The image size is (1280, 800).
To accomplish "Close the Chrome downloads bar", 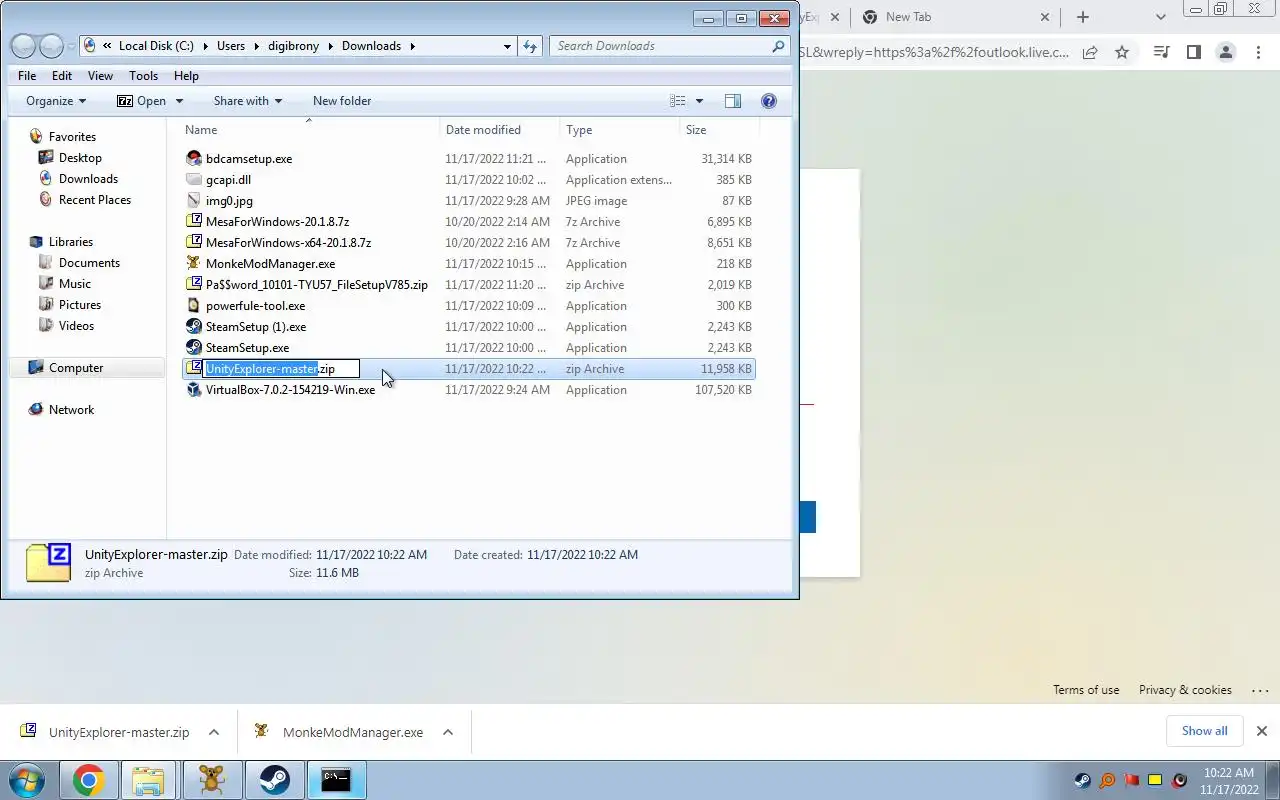I will 1262,731.
